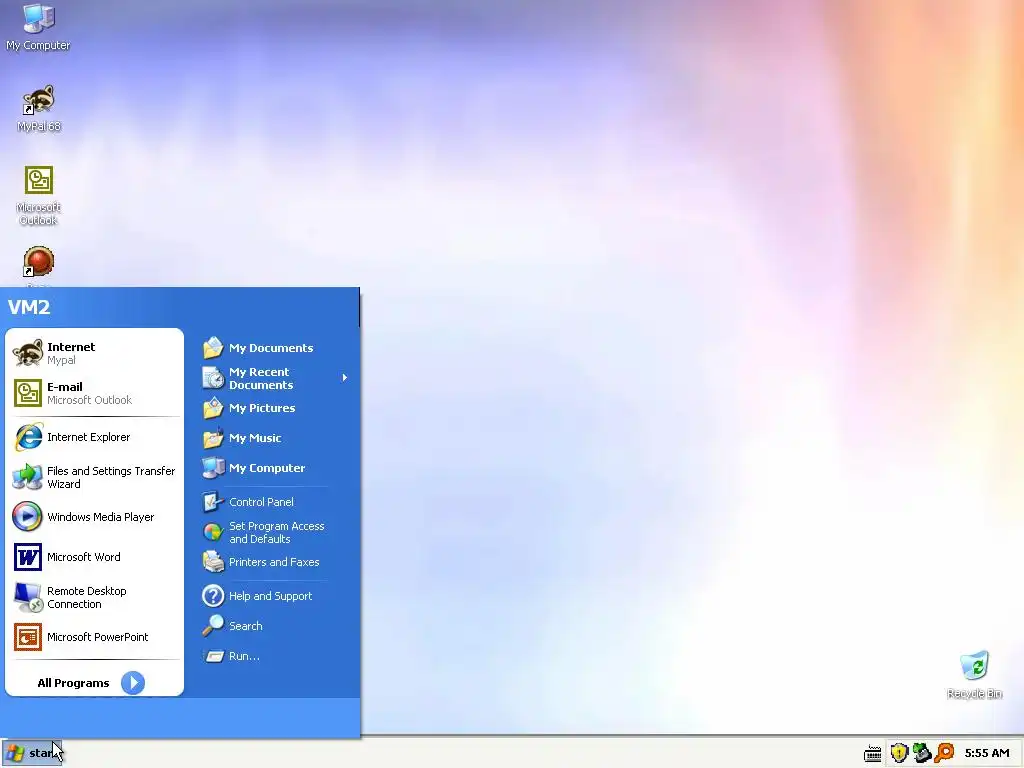
Task: Expand All Programs green arrow
Action: (133, 682)
